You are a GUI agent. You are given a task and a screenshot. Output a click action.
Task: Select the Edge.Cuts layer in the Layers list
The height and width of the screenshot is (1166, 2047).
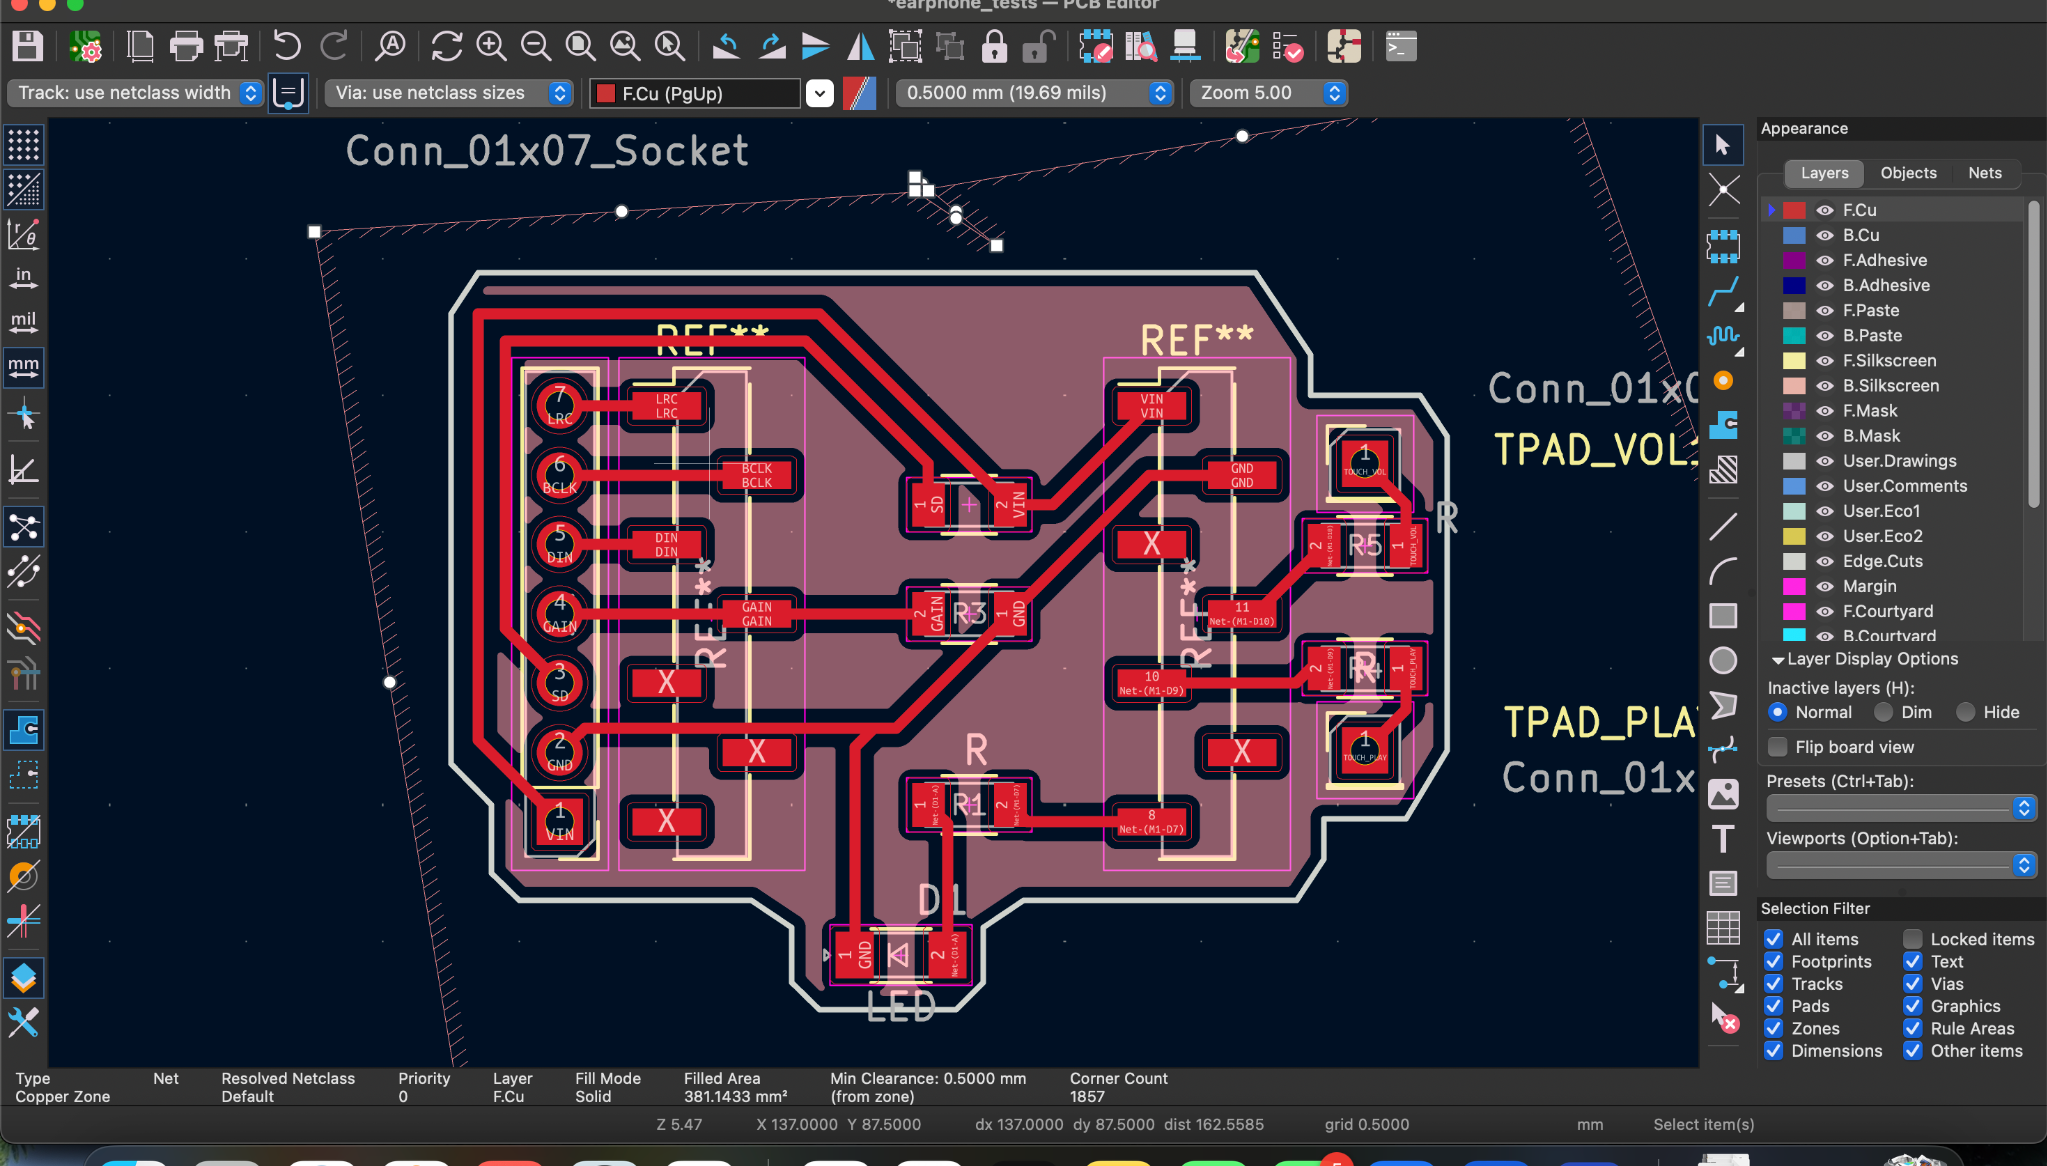point(1881,561)
